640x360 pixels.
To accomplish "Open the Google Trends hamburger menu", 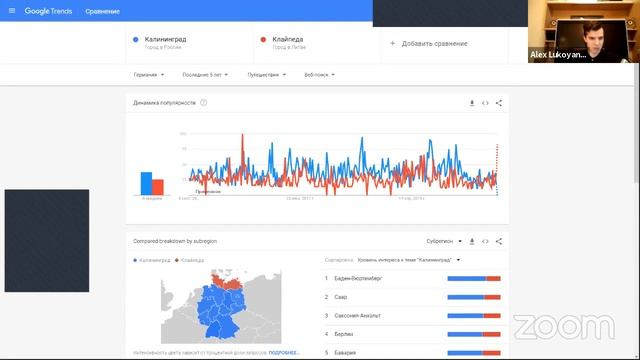I will (12, 11).
